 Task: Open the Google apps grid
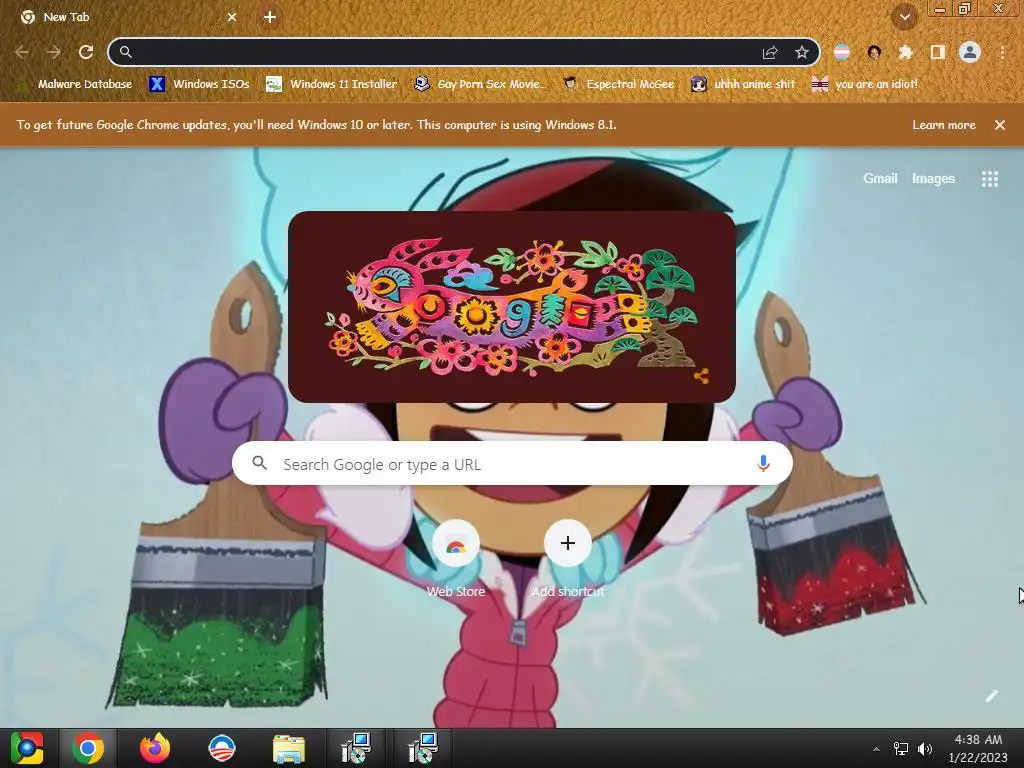pyautogui.click(x=989, y=178)
